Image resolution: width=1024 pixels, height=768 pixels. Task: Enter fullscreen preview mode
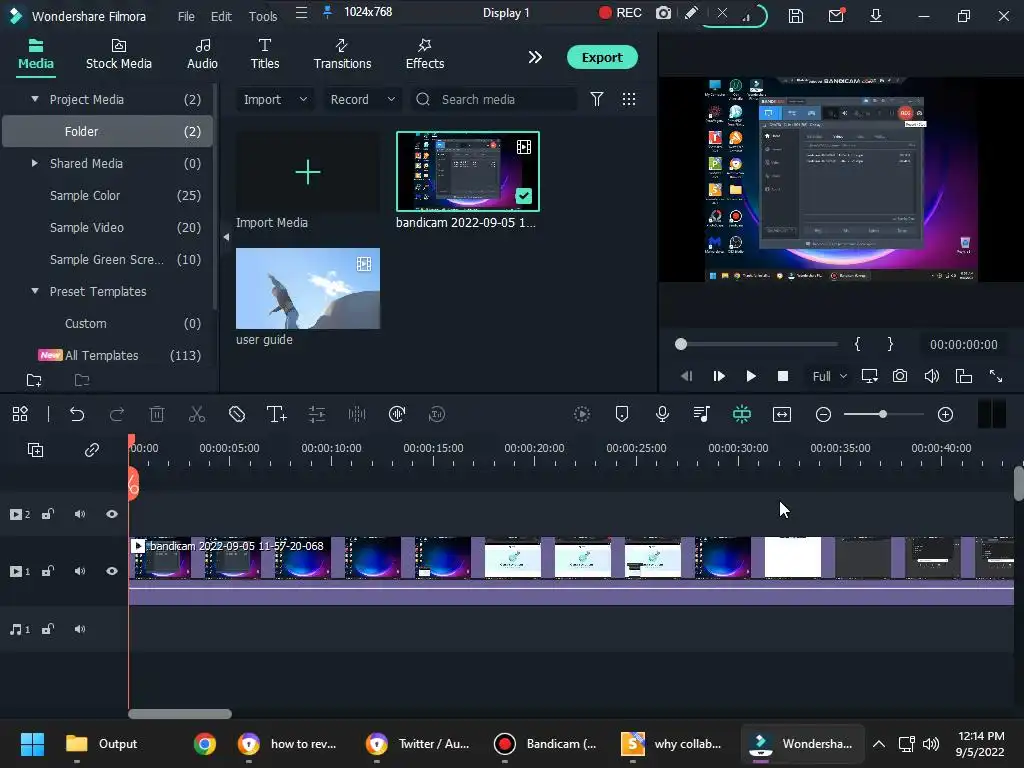point(996,376)
